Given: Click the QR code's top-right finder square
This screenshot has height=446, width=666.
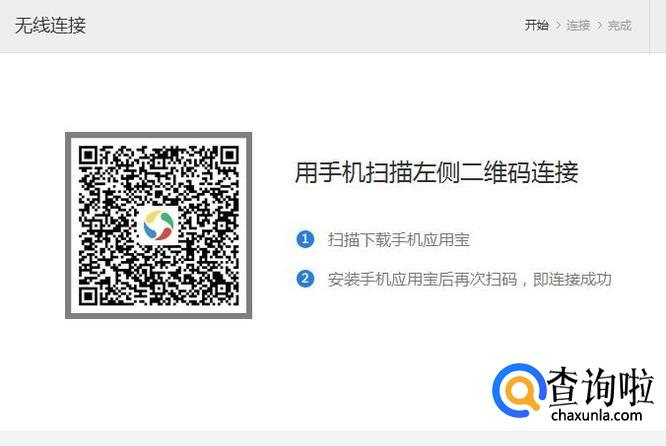Looking at the screenshot, I should (x=229, y=156).
